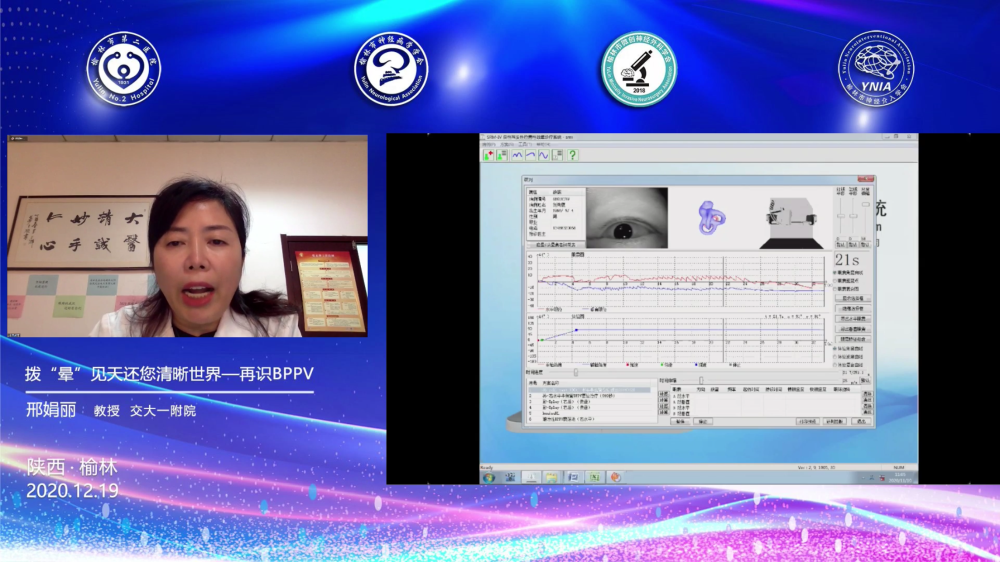Image resolution: width=1000 pixels, height=562 pixels.
Task: Click the arc curve toolbar icon
Action: point(530,155)
